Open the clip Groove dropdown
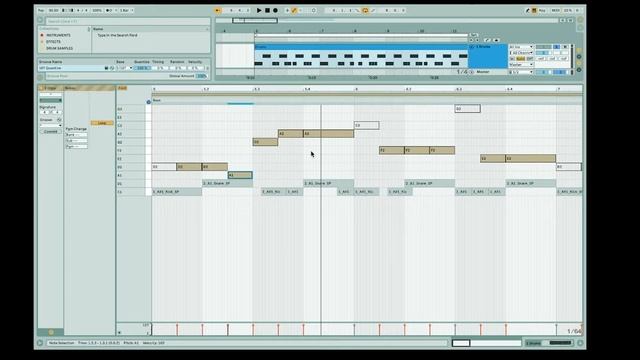Image resolution: width=640 pixels, height=360 pixels. pyautogui.click(x=51, y=126)
